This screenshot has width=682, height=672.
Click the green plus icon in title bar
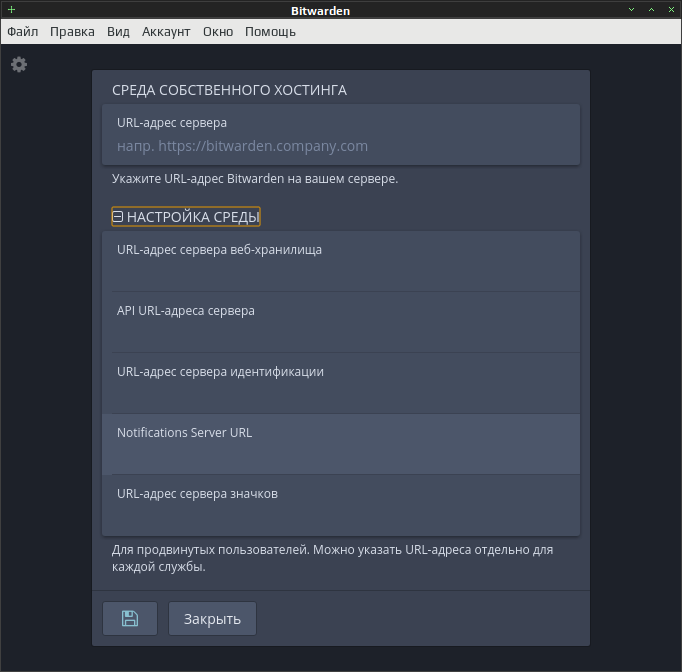[x=11, y=9]
